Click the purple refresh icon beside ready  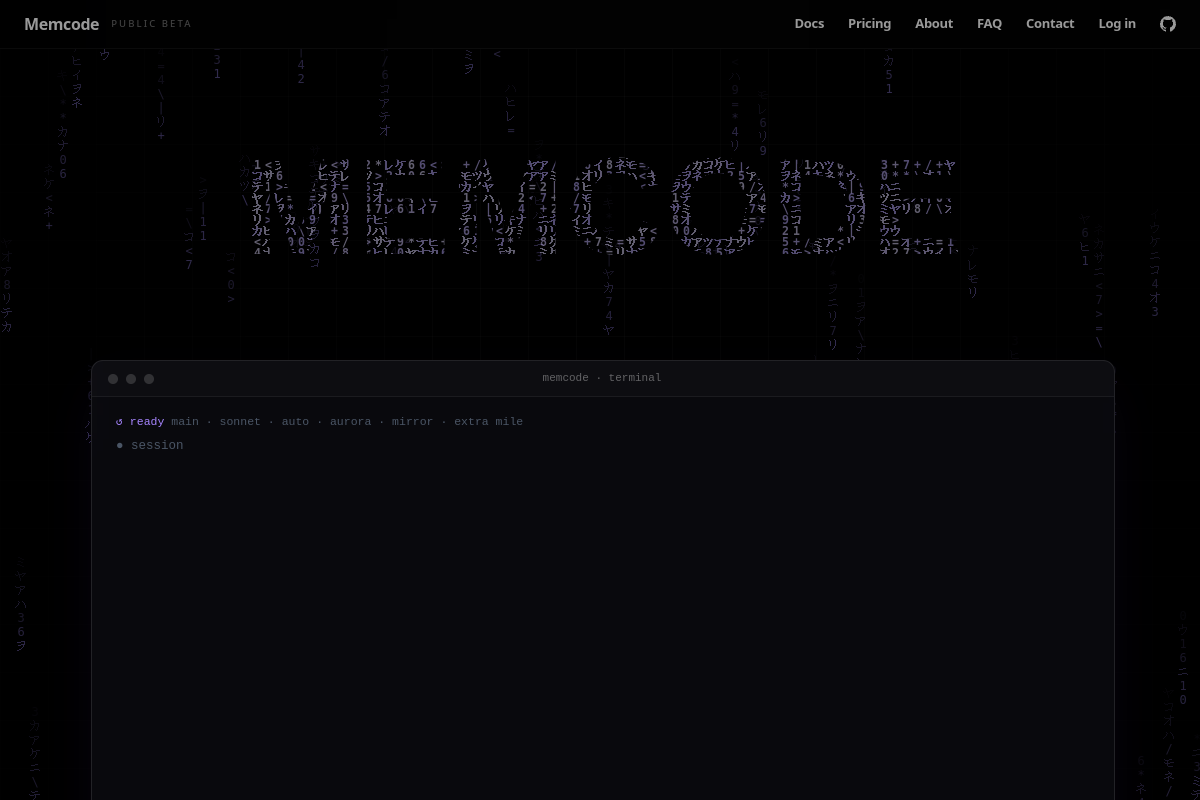click(119, 422)
